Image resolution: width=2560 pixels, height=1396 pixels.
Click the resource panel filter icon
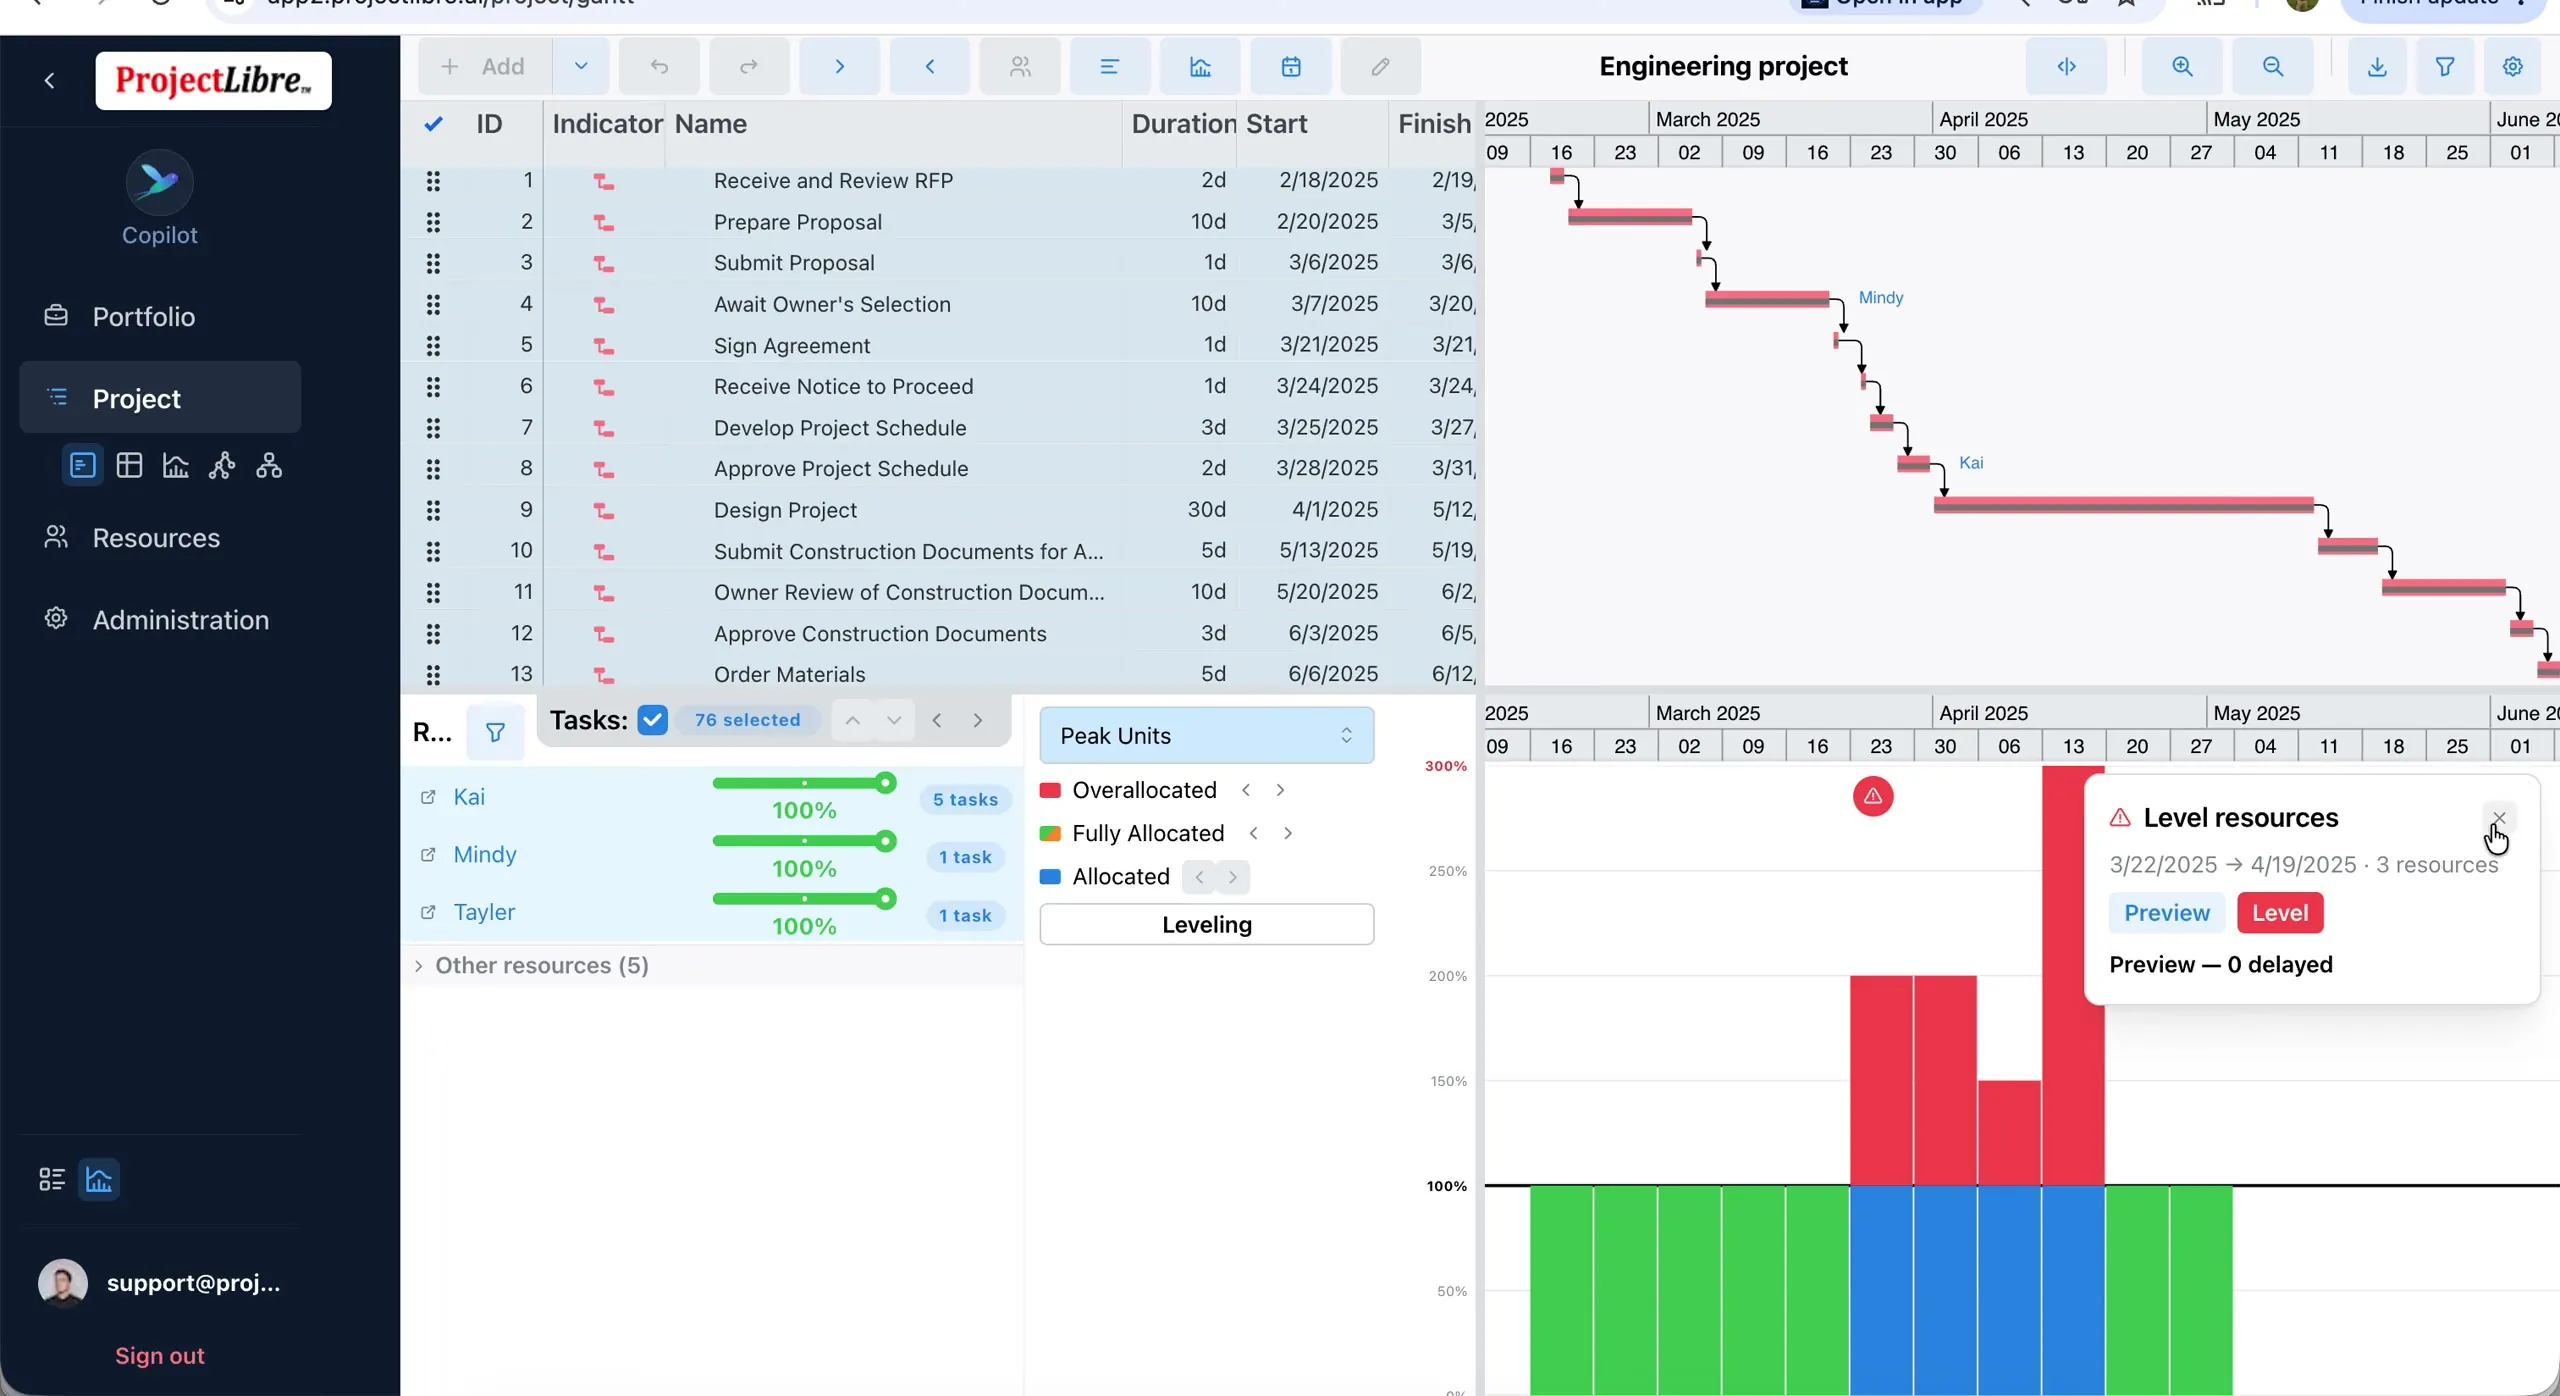[495, 732]
